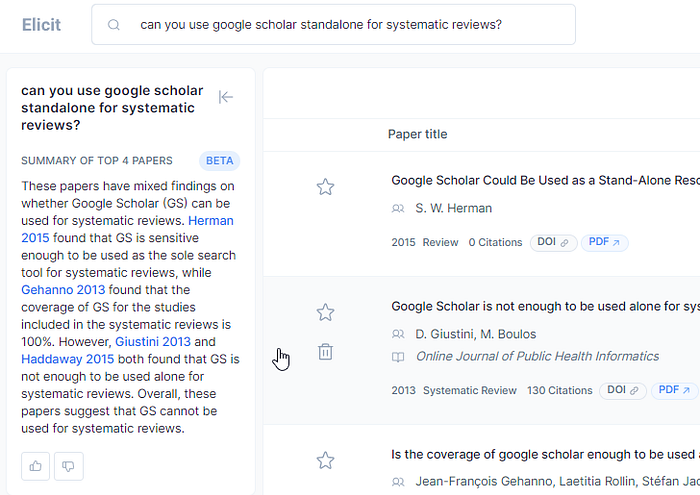Collapse the summary sidebar panel
The image size is (700, 495).
(x=226, y=97)
